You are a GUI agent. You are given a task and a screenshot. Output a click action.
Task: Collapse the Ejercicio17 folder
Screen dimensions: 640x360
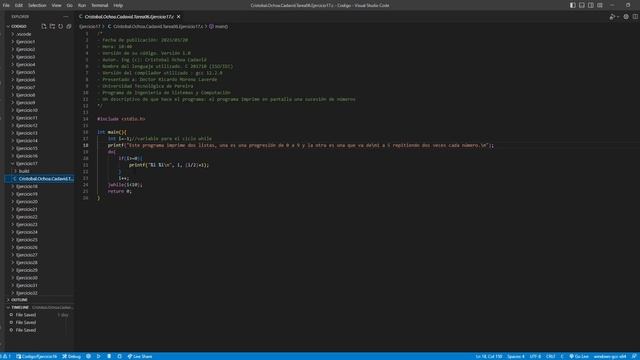[27, 164]
